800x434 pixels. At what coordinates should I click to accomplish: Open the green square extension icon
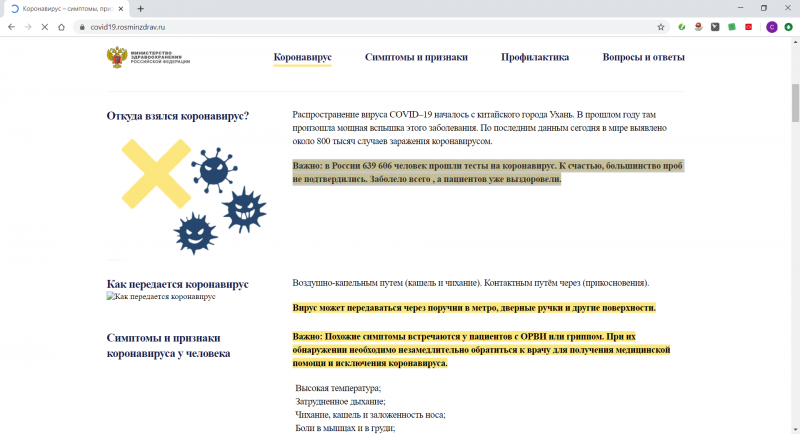coord(732,27)
